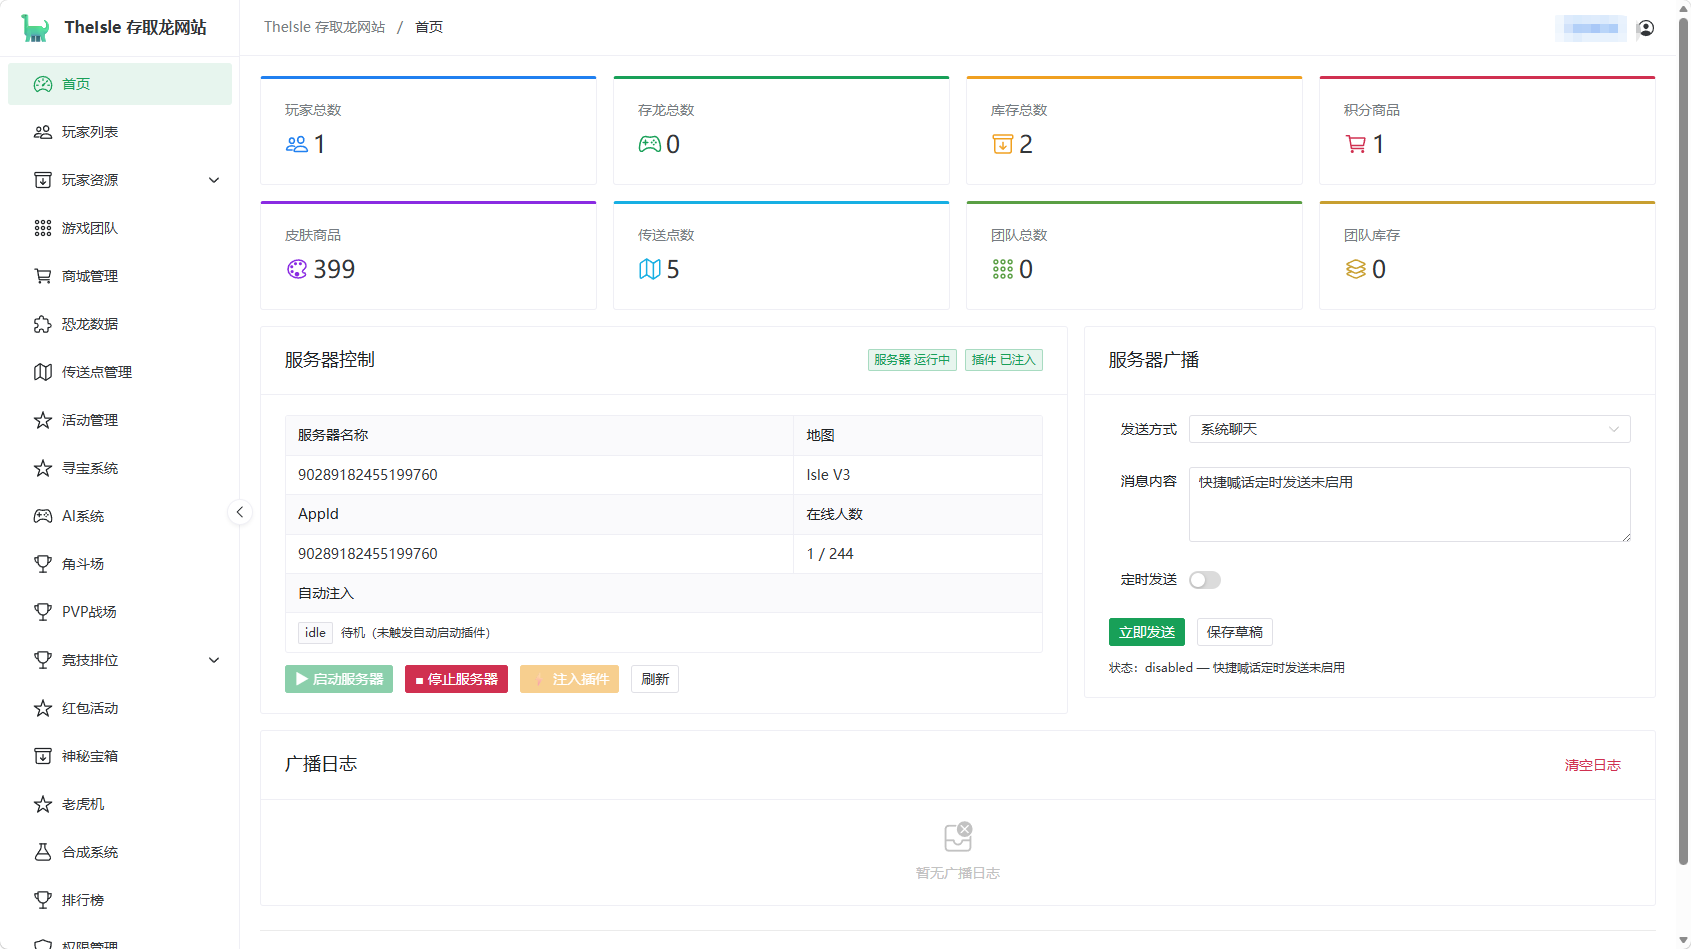The image size is (1691, 949).
Task: Stop the server with 停止服务器
Action: click(456, 679)
